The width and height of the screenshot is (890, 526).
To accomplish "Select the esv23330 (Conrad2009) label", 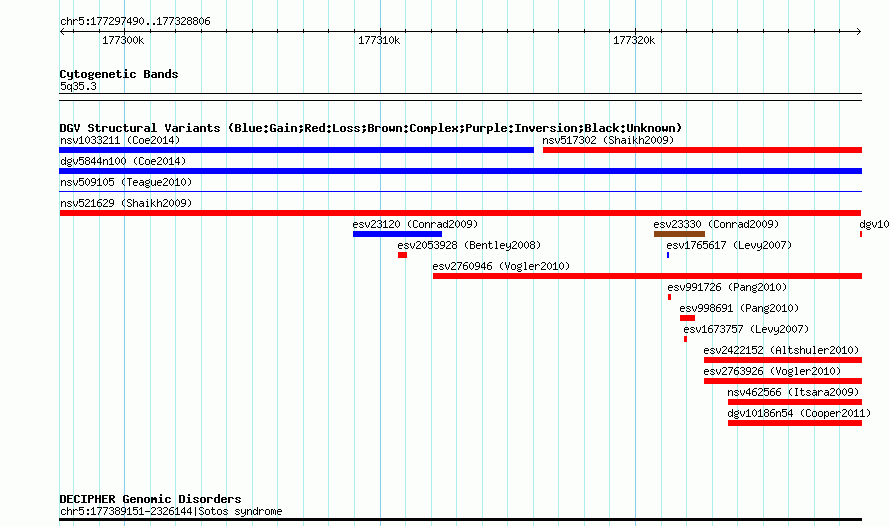I will (716, 224).
